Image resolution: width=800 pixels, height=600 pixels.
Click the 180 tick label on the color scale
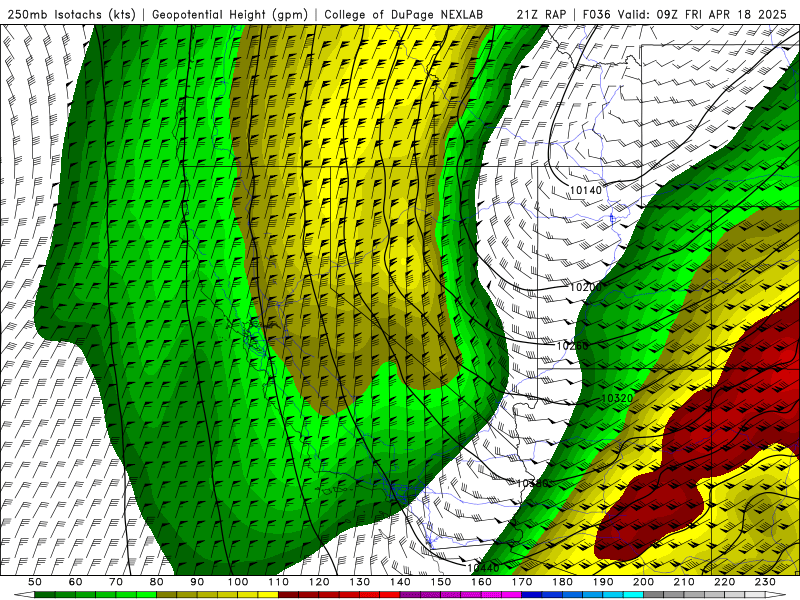pos(562,582)
